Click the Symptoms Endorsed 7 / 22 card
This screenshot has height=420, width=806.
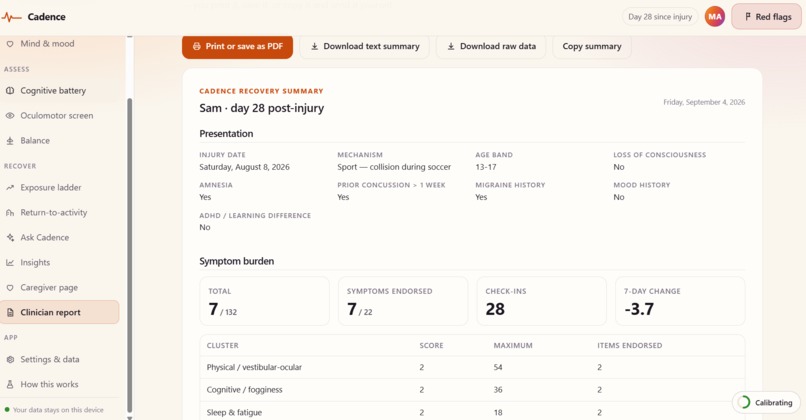click(x=403, y=301)
